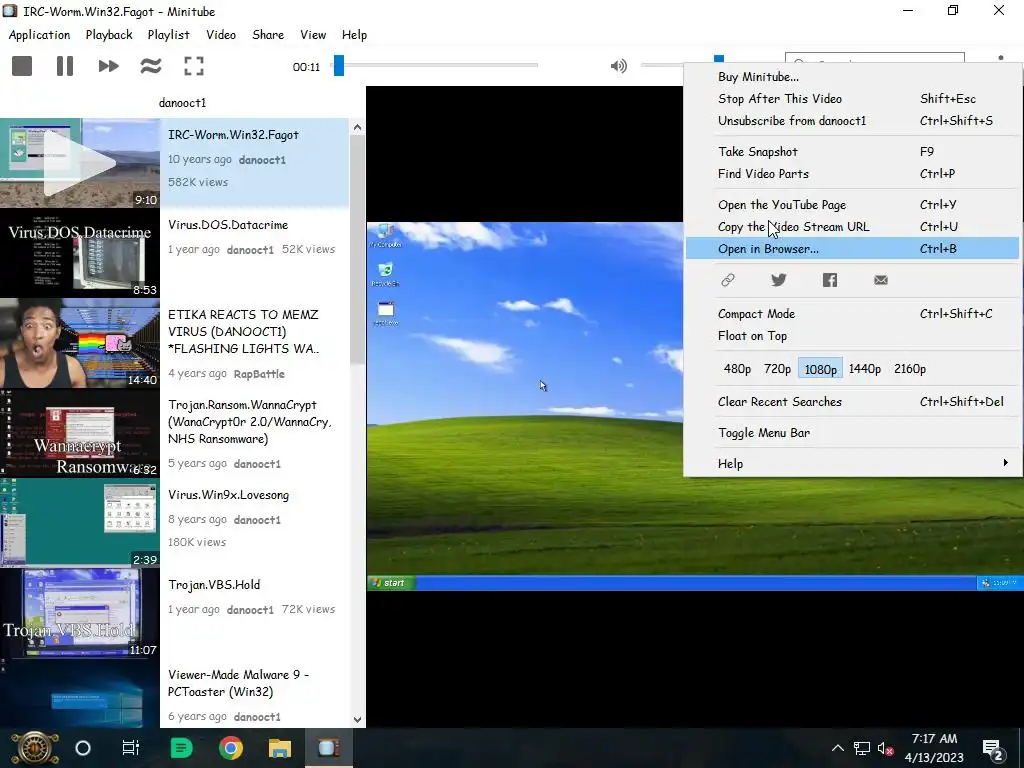Copy link icon in share row
Image resolution: width=1024 pixels, height=768 pixels.
click(x=728, y=280)
